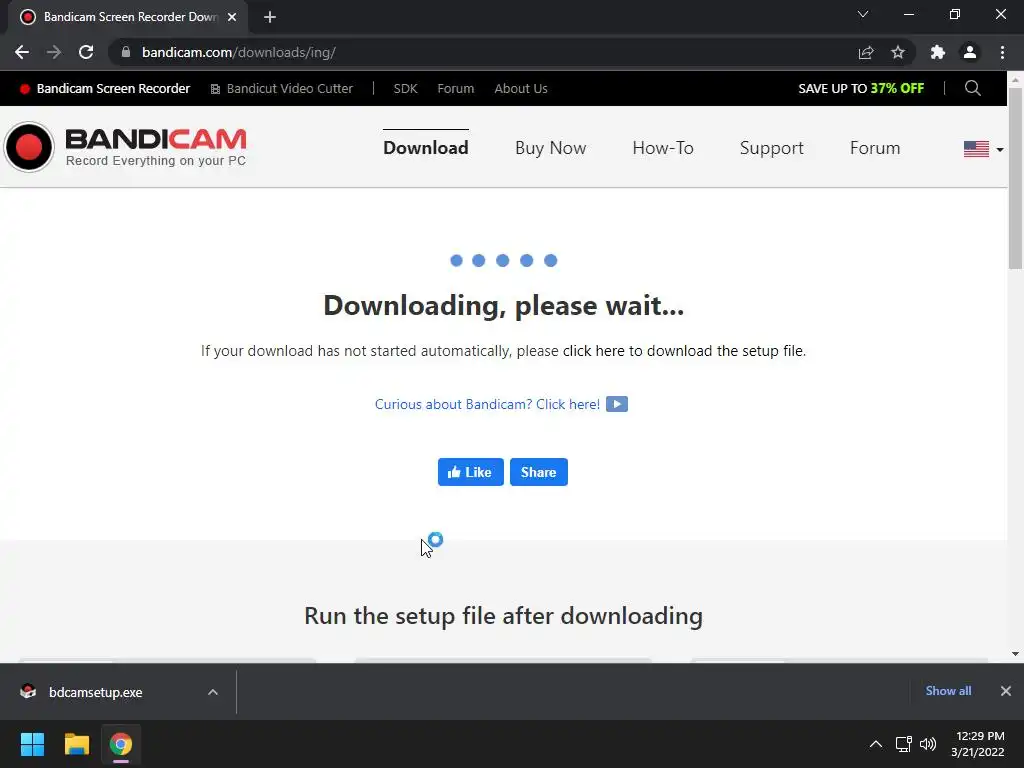This screenshot has height=768, width=1024.
Task: Close the Bandicam Screen Recorder tab
Action: (x=232, y=17)
